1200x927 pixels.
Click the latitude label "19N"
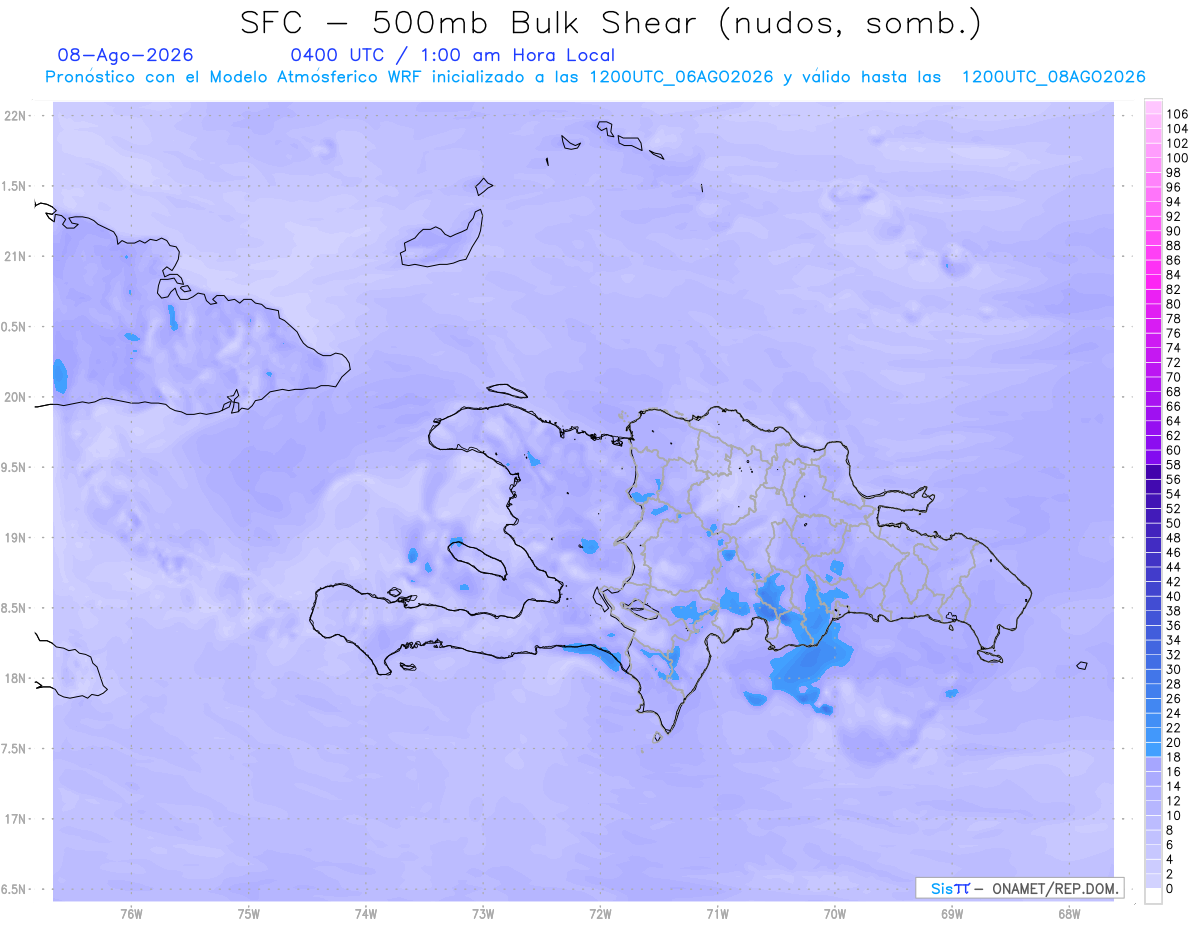pos(16,537)
